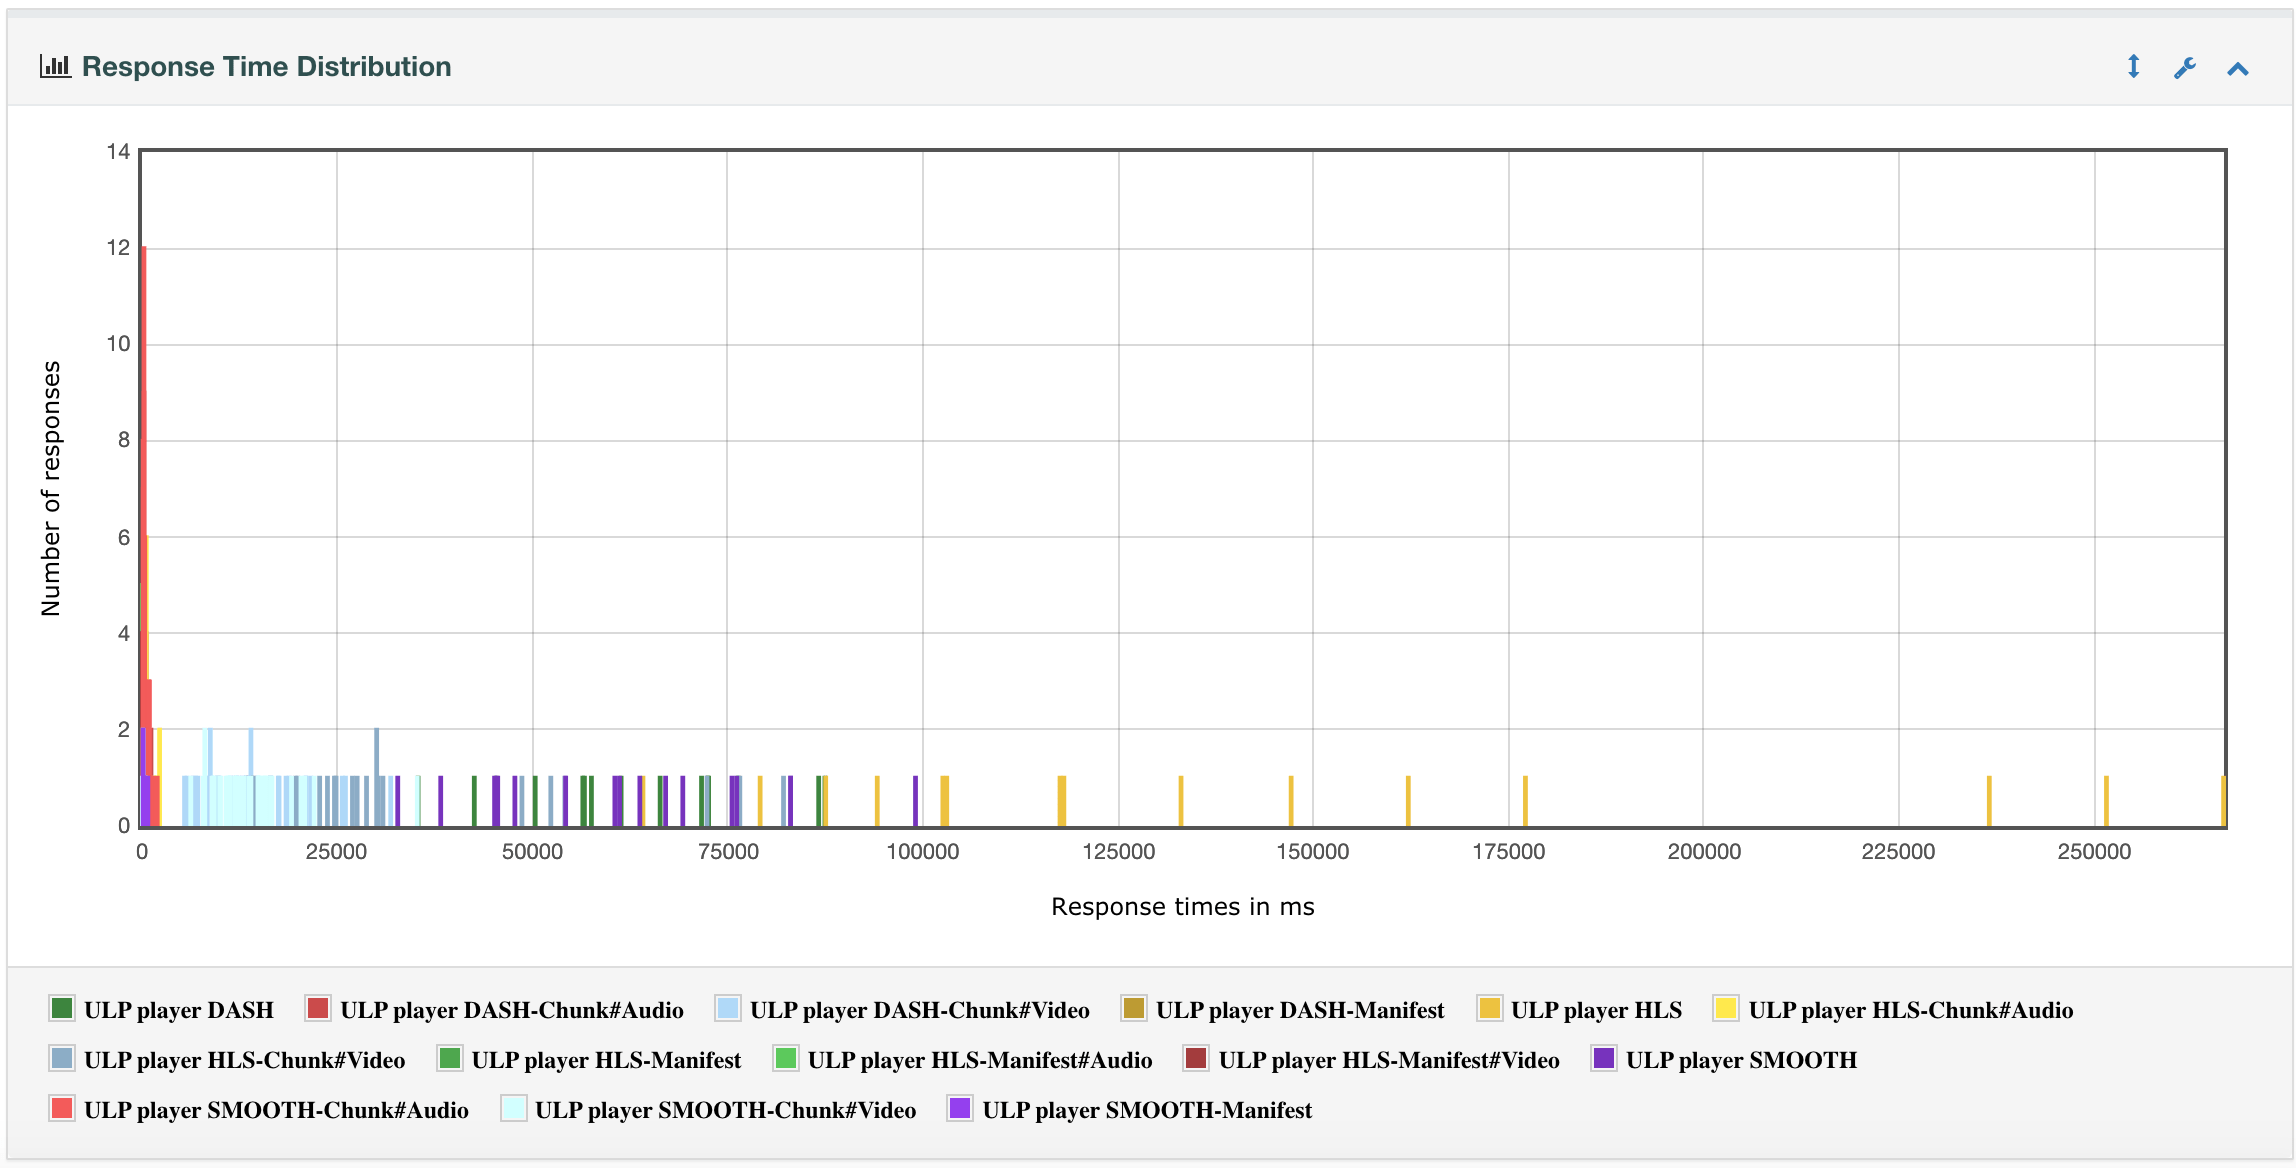Toggle ULP player SMOOTH-Chunk#Audio legend swatch

[x=62, y=1108]
